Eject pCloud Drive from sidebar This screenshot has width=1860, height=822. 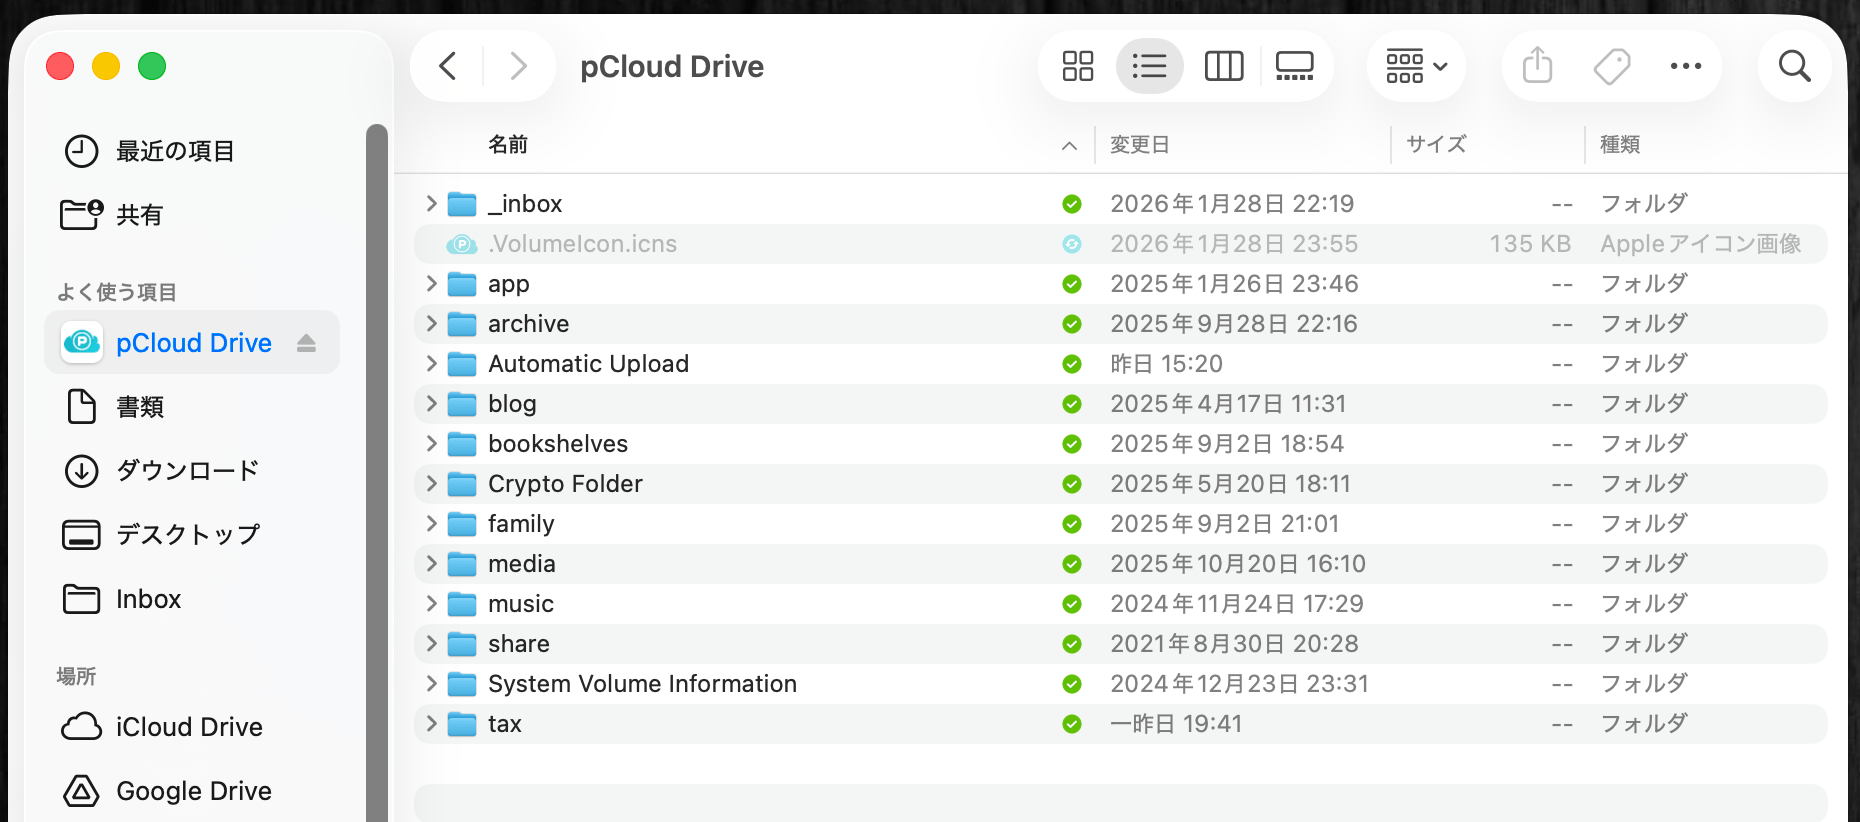coord(307,343)
